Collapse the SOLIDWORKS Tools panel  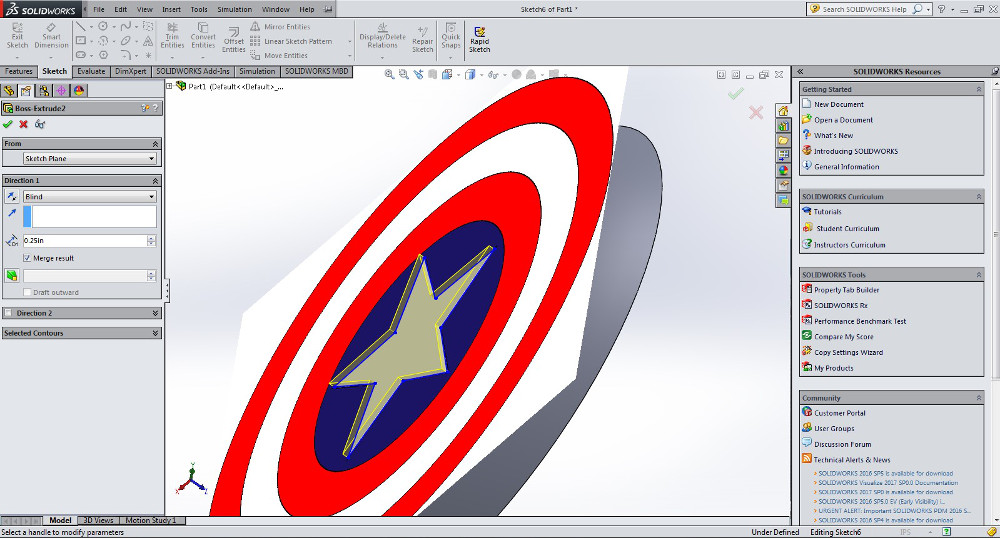click(x=979, y=275)
